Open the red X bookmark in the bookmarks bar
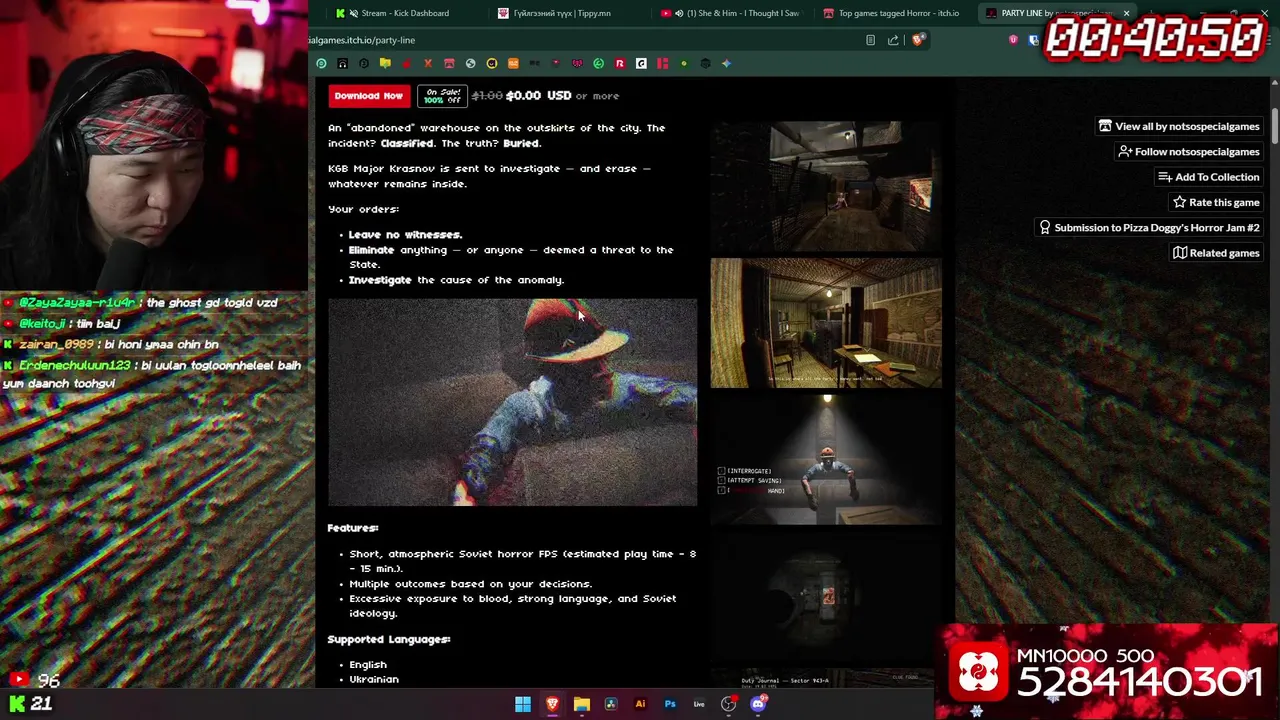This screenshot has width=1280, height=720. coord(428,64)
